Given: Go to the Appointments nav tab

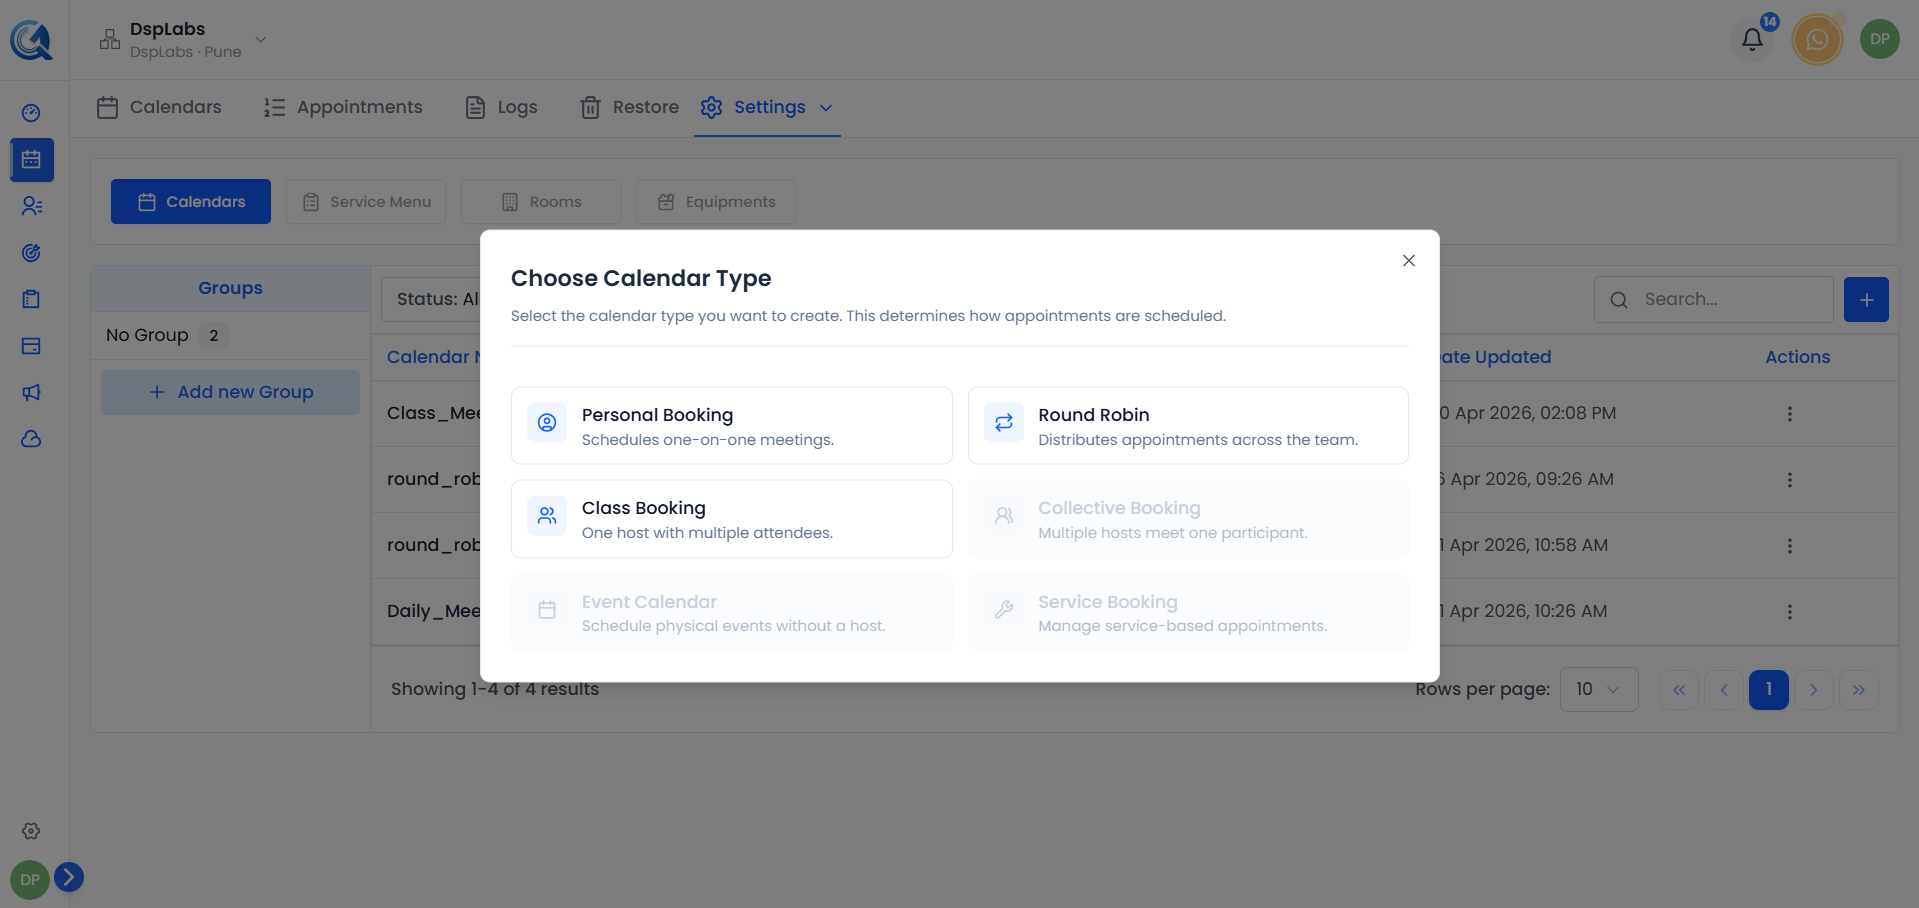Looking at the screenshot, I should click(343, 107).
